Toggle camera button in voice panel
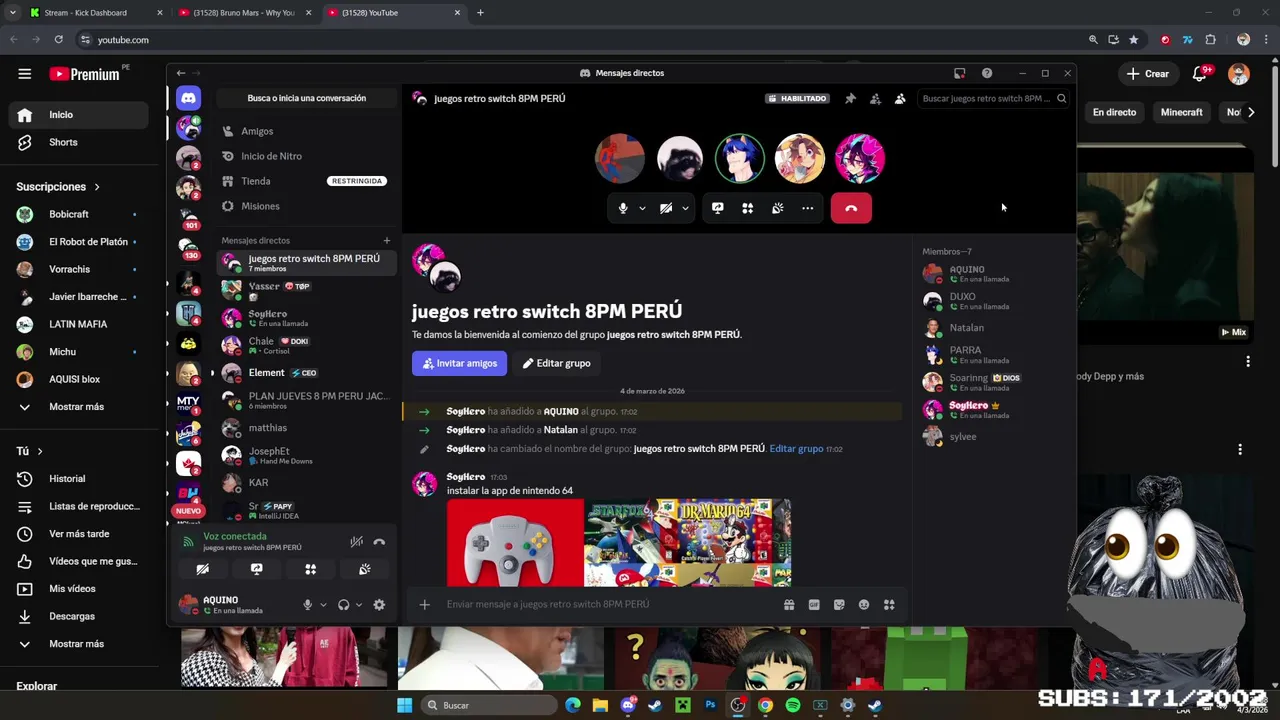Image resolution: width=1280 pixels, height=720 pixels. click(x=203, y=569)
